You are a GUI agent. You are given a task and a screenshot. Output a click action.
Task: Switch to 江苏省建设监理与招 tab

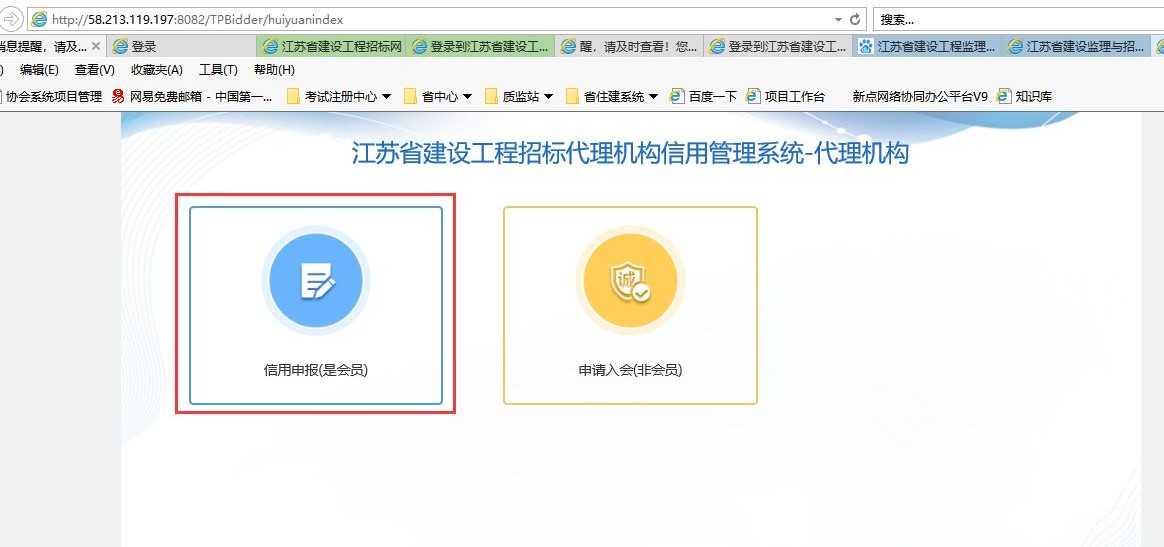click(1076, 47)
